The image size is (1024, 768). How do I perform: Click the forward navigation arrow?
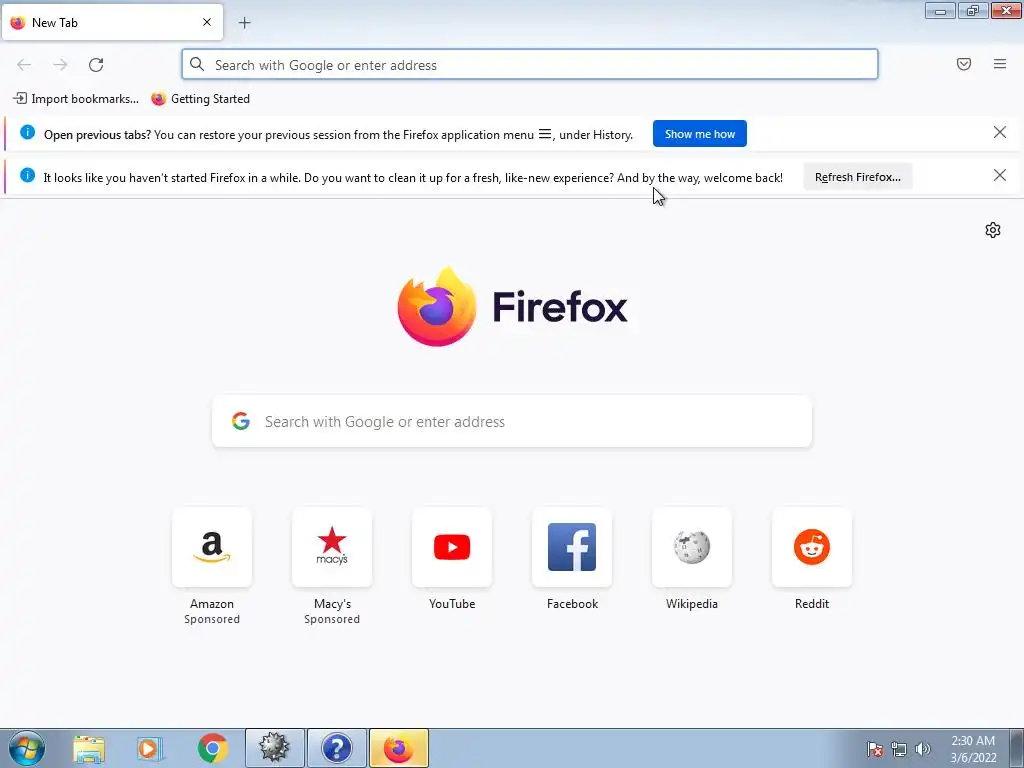(60, 65)
